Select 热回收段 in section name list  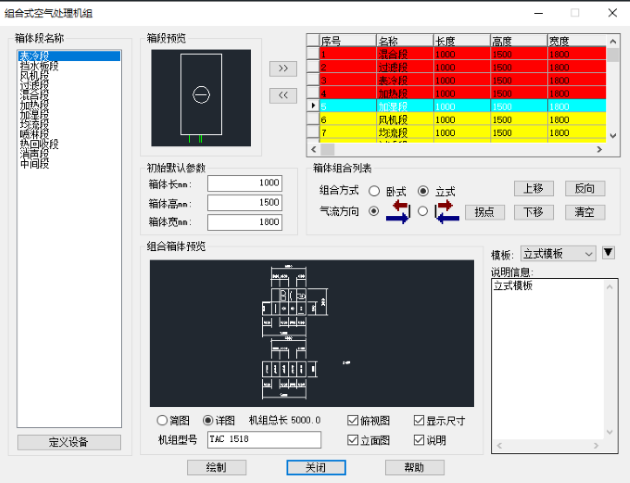pyautogui.click(x=38, y=143)
